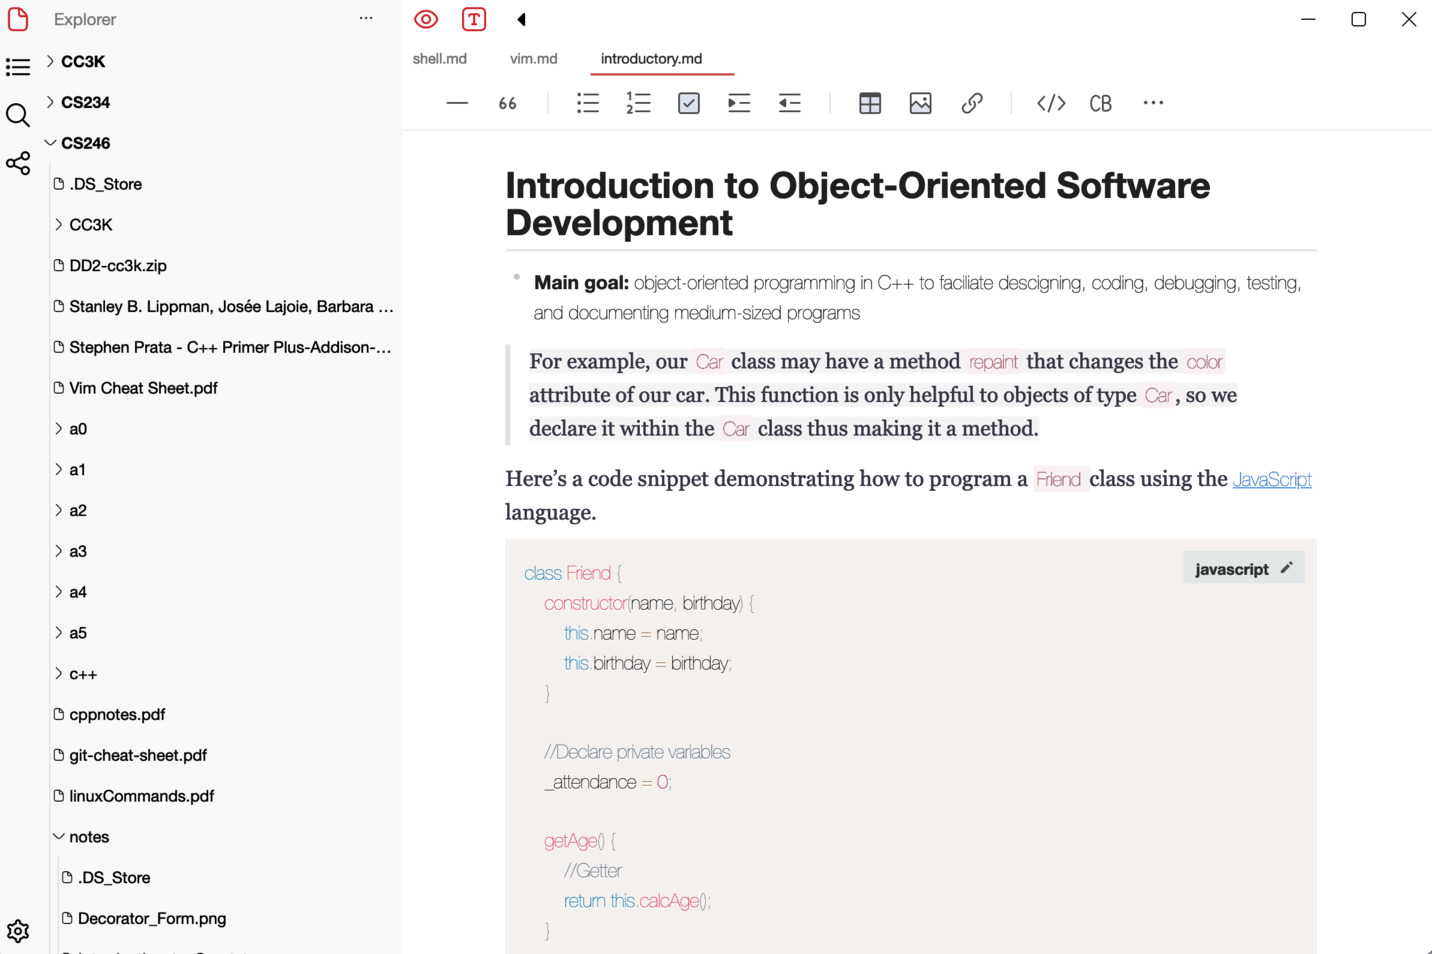Insert numbered list
Screen dimensions: 1432x954
(638, 103)
